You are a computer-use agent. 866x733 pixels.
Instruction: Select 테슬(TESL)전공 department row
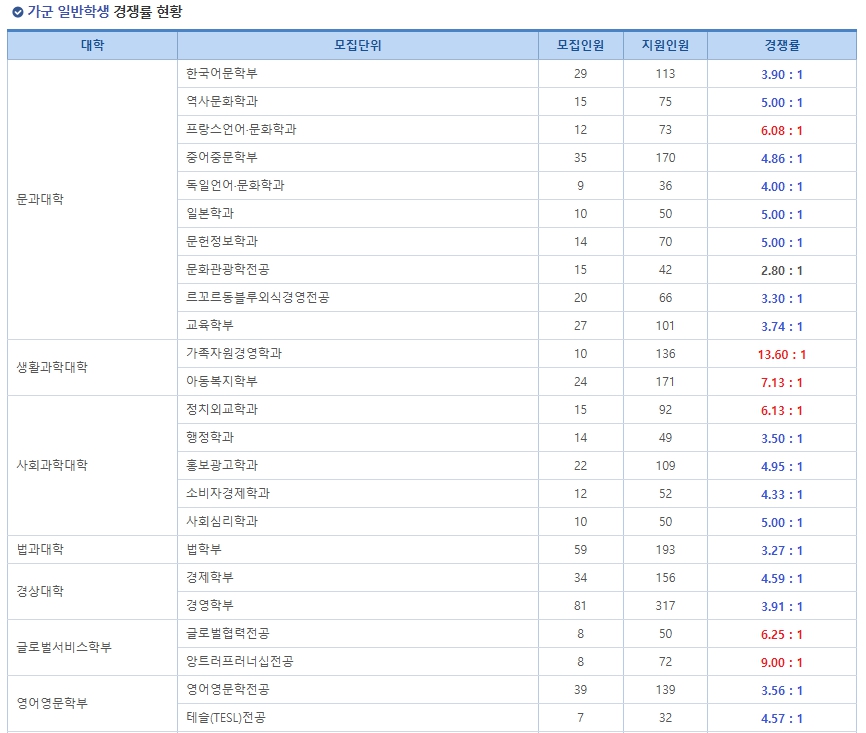[517, 718]
